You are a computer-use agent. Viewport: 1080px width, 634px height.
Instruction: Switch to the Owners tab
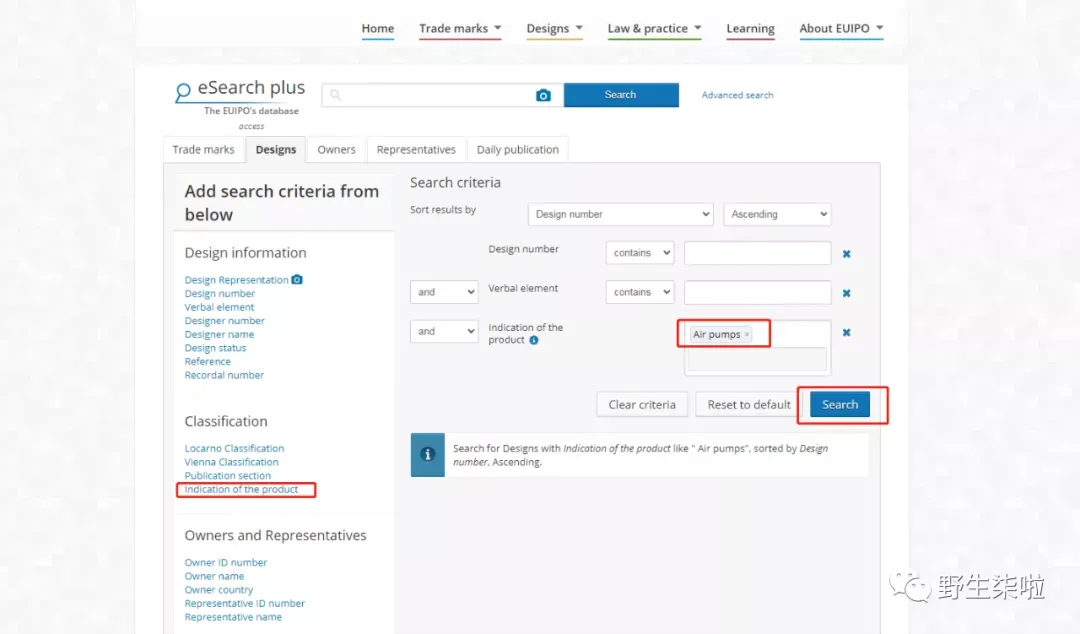point(336,150)
